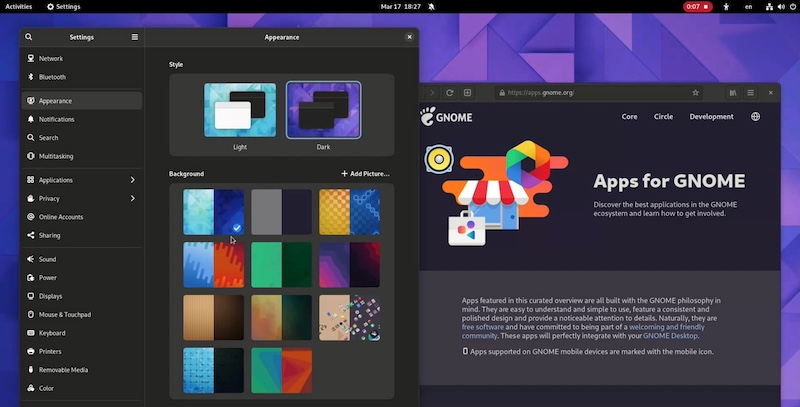The image size is (800, 407).
Task: Open the Circle tab on GNOME site
Action: tap(663, 116)
